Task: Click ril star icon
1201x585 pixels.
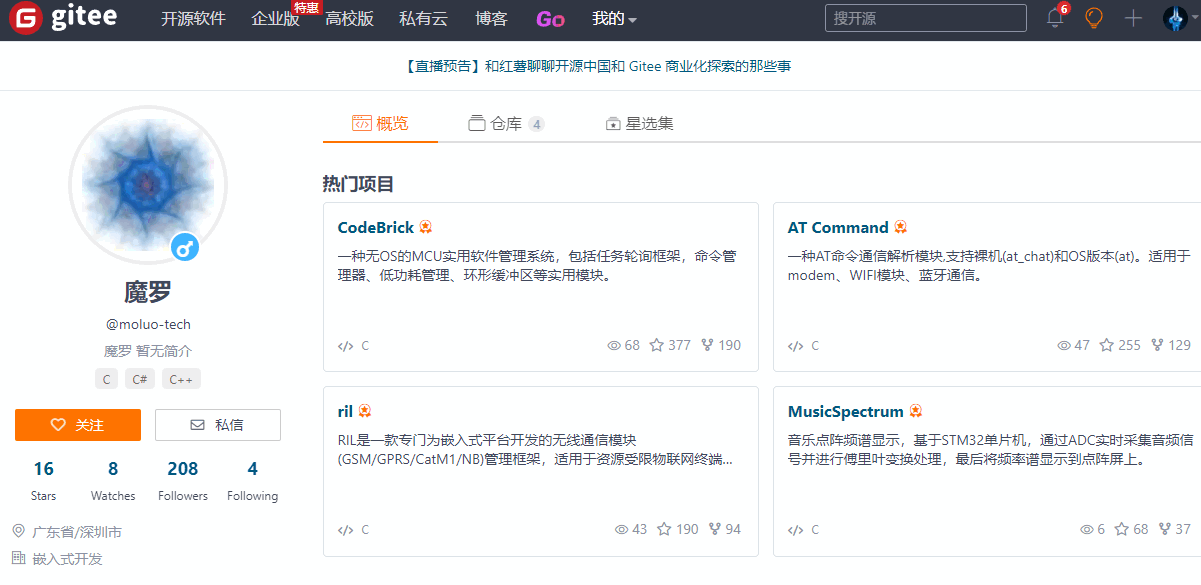Action: click(x=665, y=529)
